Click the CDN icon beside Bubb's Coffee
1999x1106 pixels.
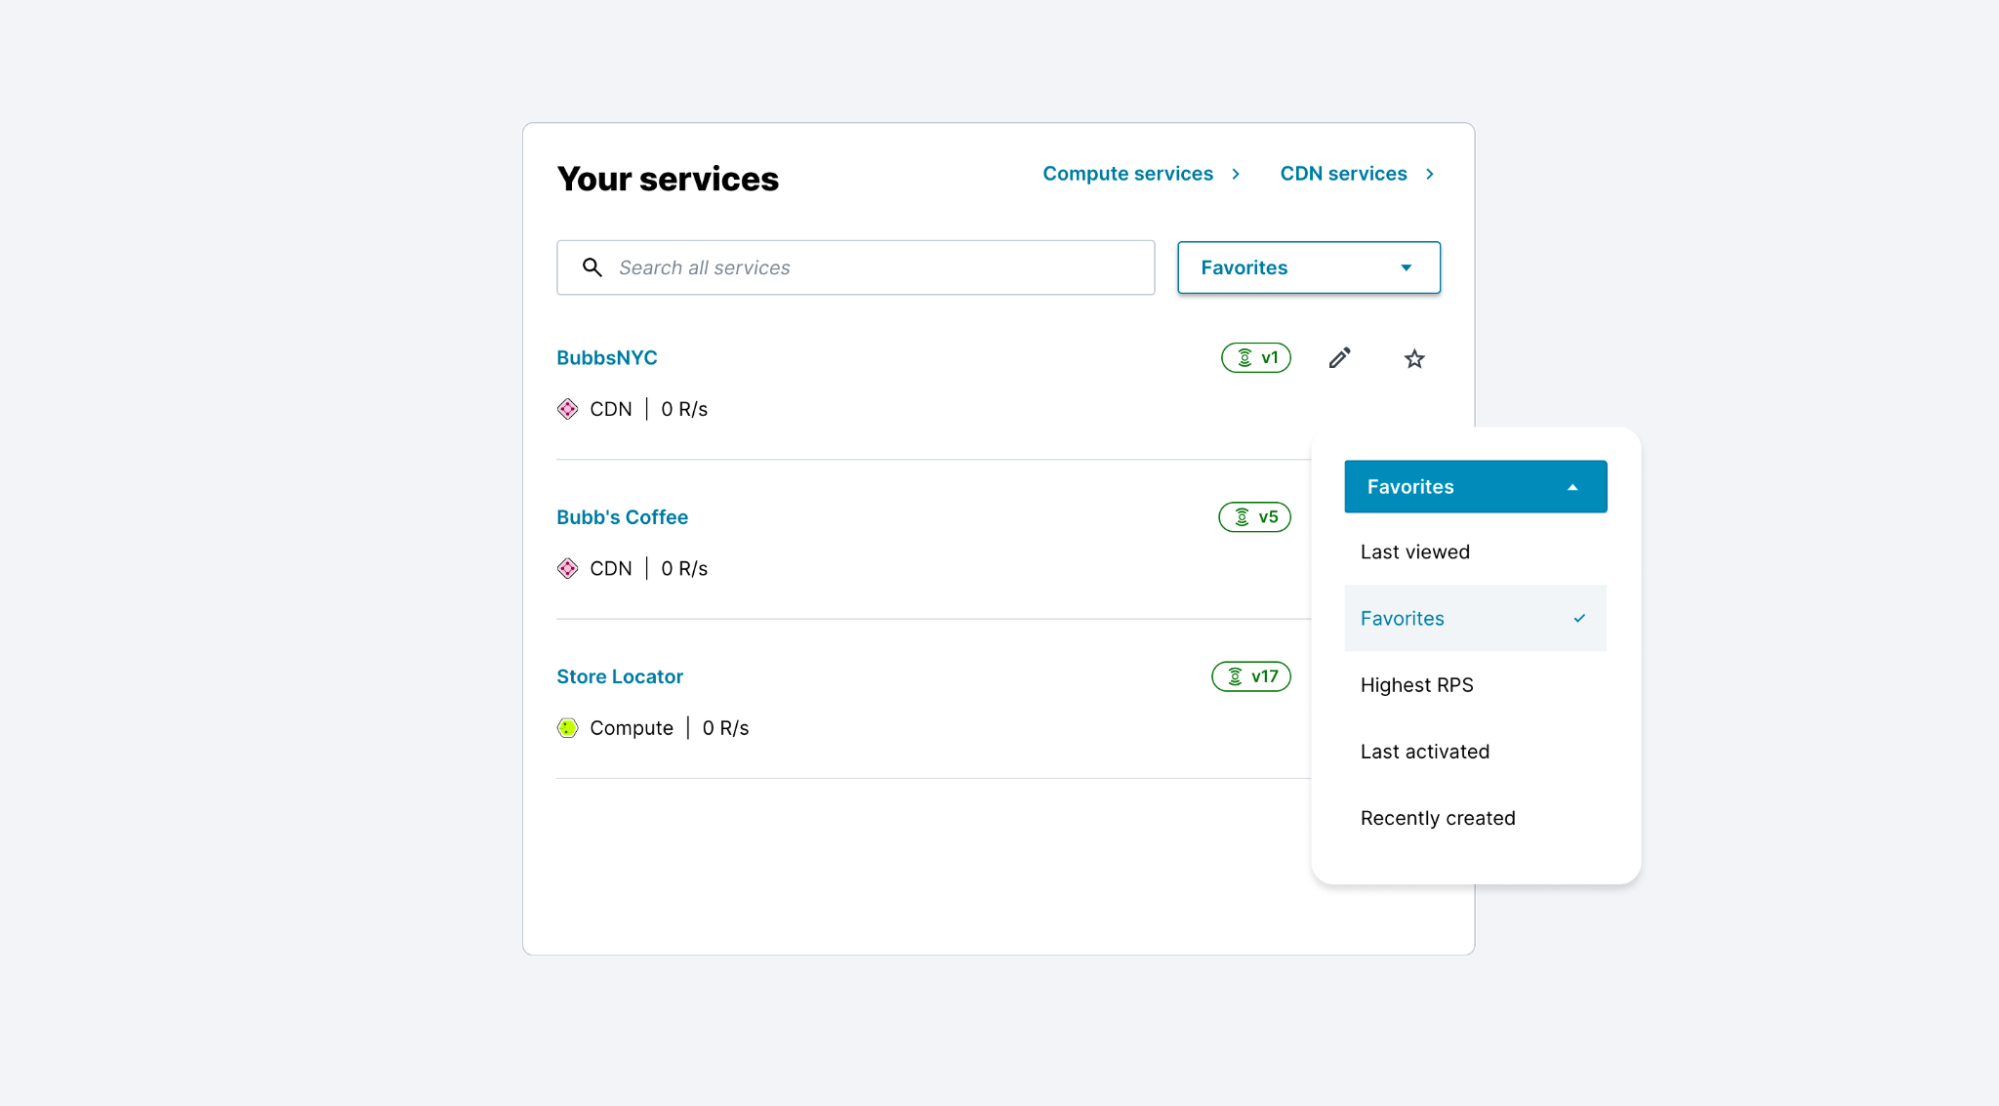(x=568, y=567)
